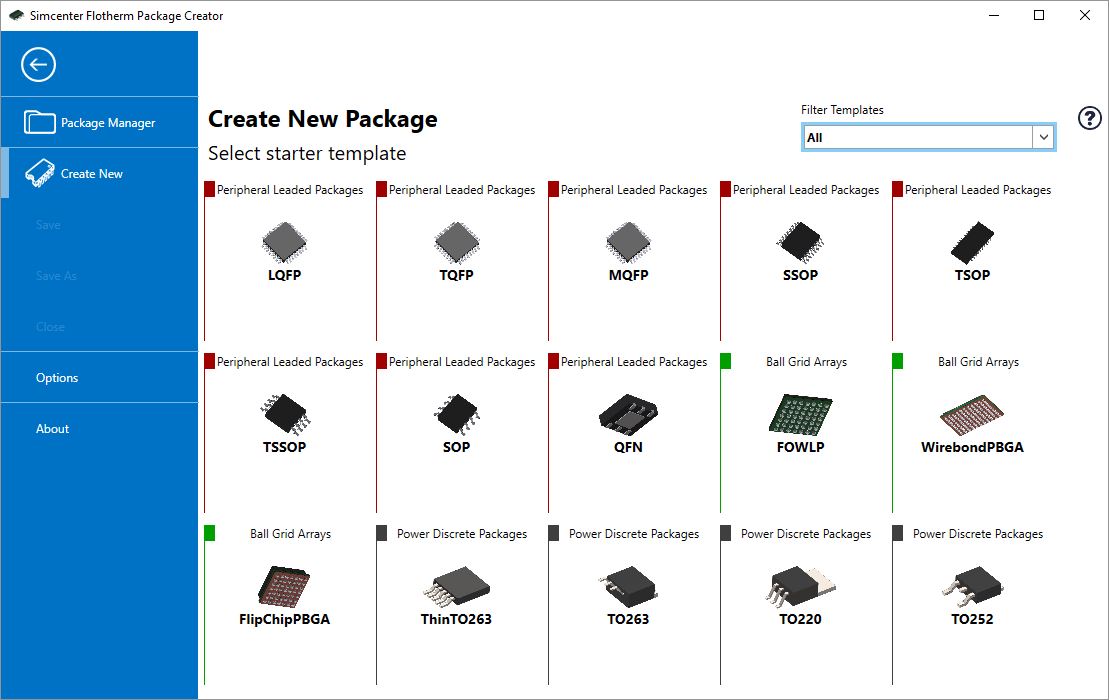
Task: Click the Simcenter Flotherm title bar app icon
Action: pyautogui.click(x=16, y=16)
